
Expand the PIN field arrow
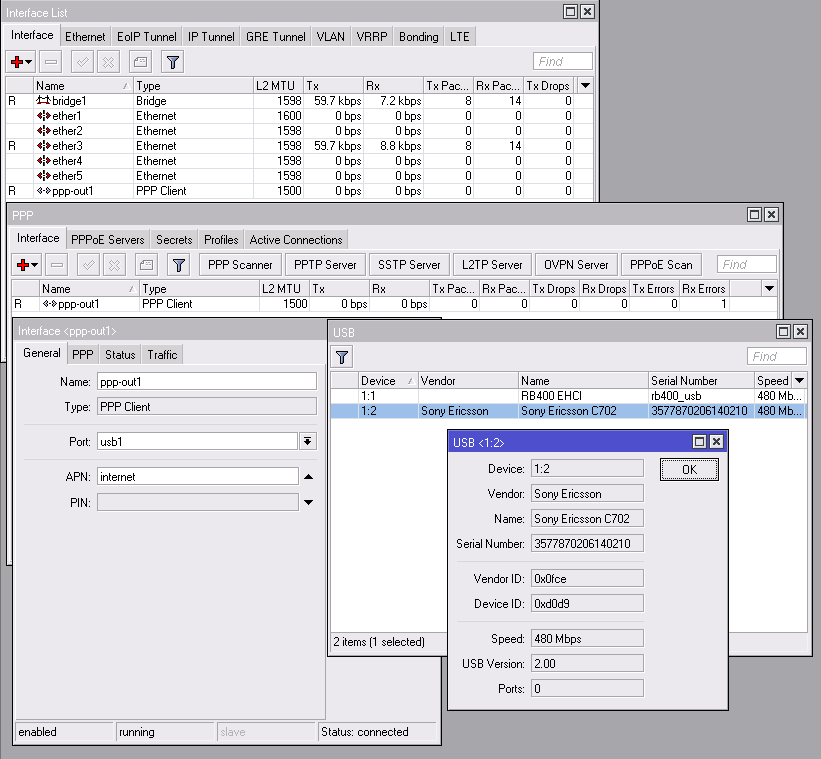point(308,502)
